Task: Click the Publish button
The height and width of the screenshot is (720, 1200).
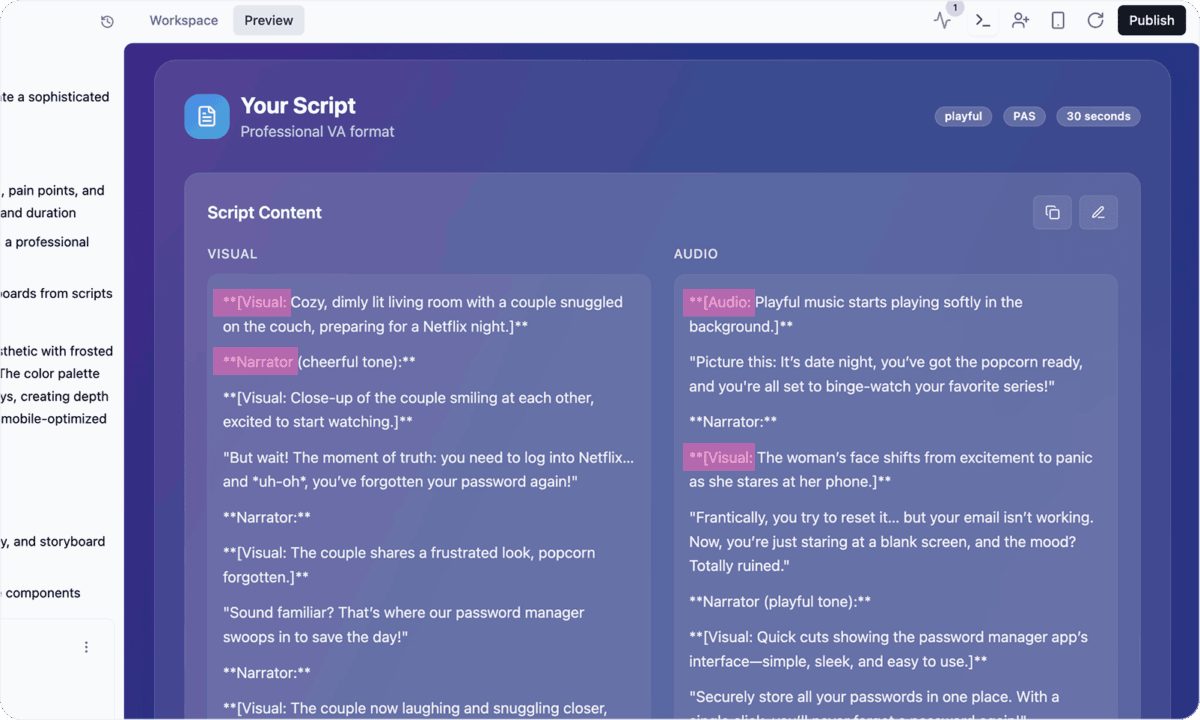Action: (x=1151, y=20)
